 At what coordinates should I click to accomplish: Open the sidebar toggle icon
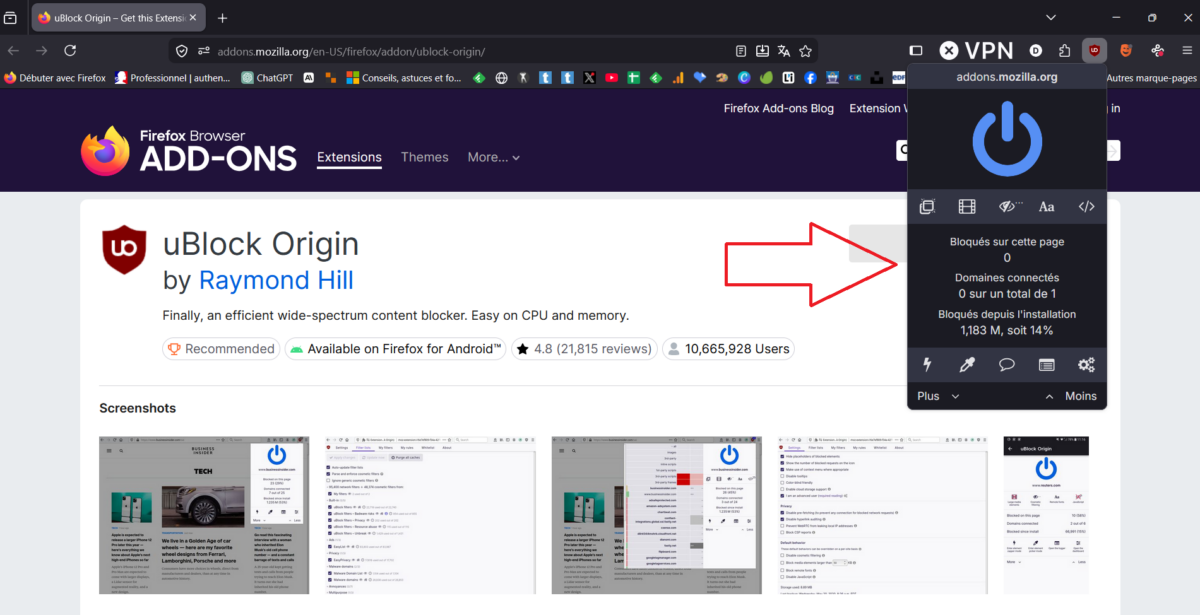tap(916, 50)
